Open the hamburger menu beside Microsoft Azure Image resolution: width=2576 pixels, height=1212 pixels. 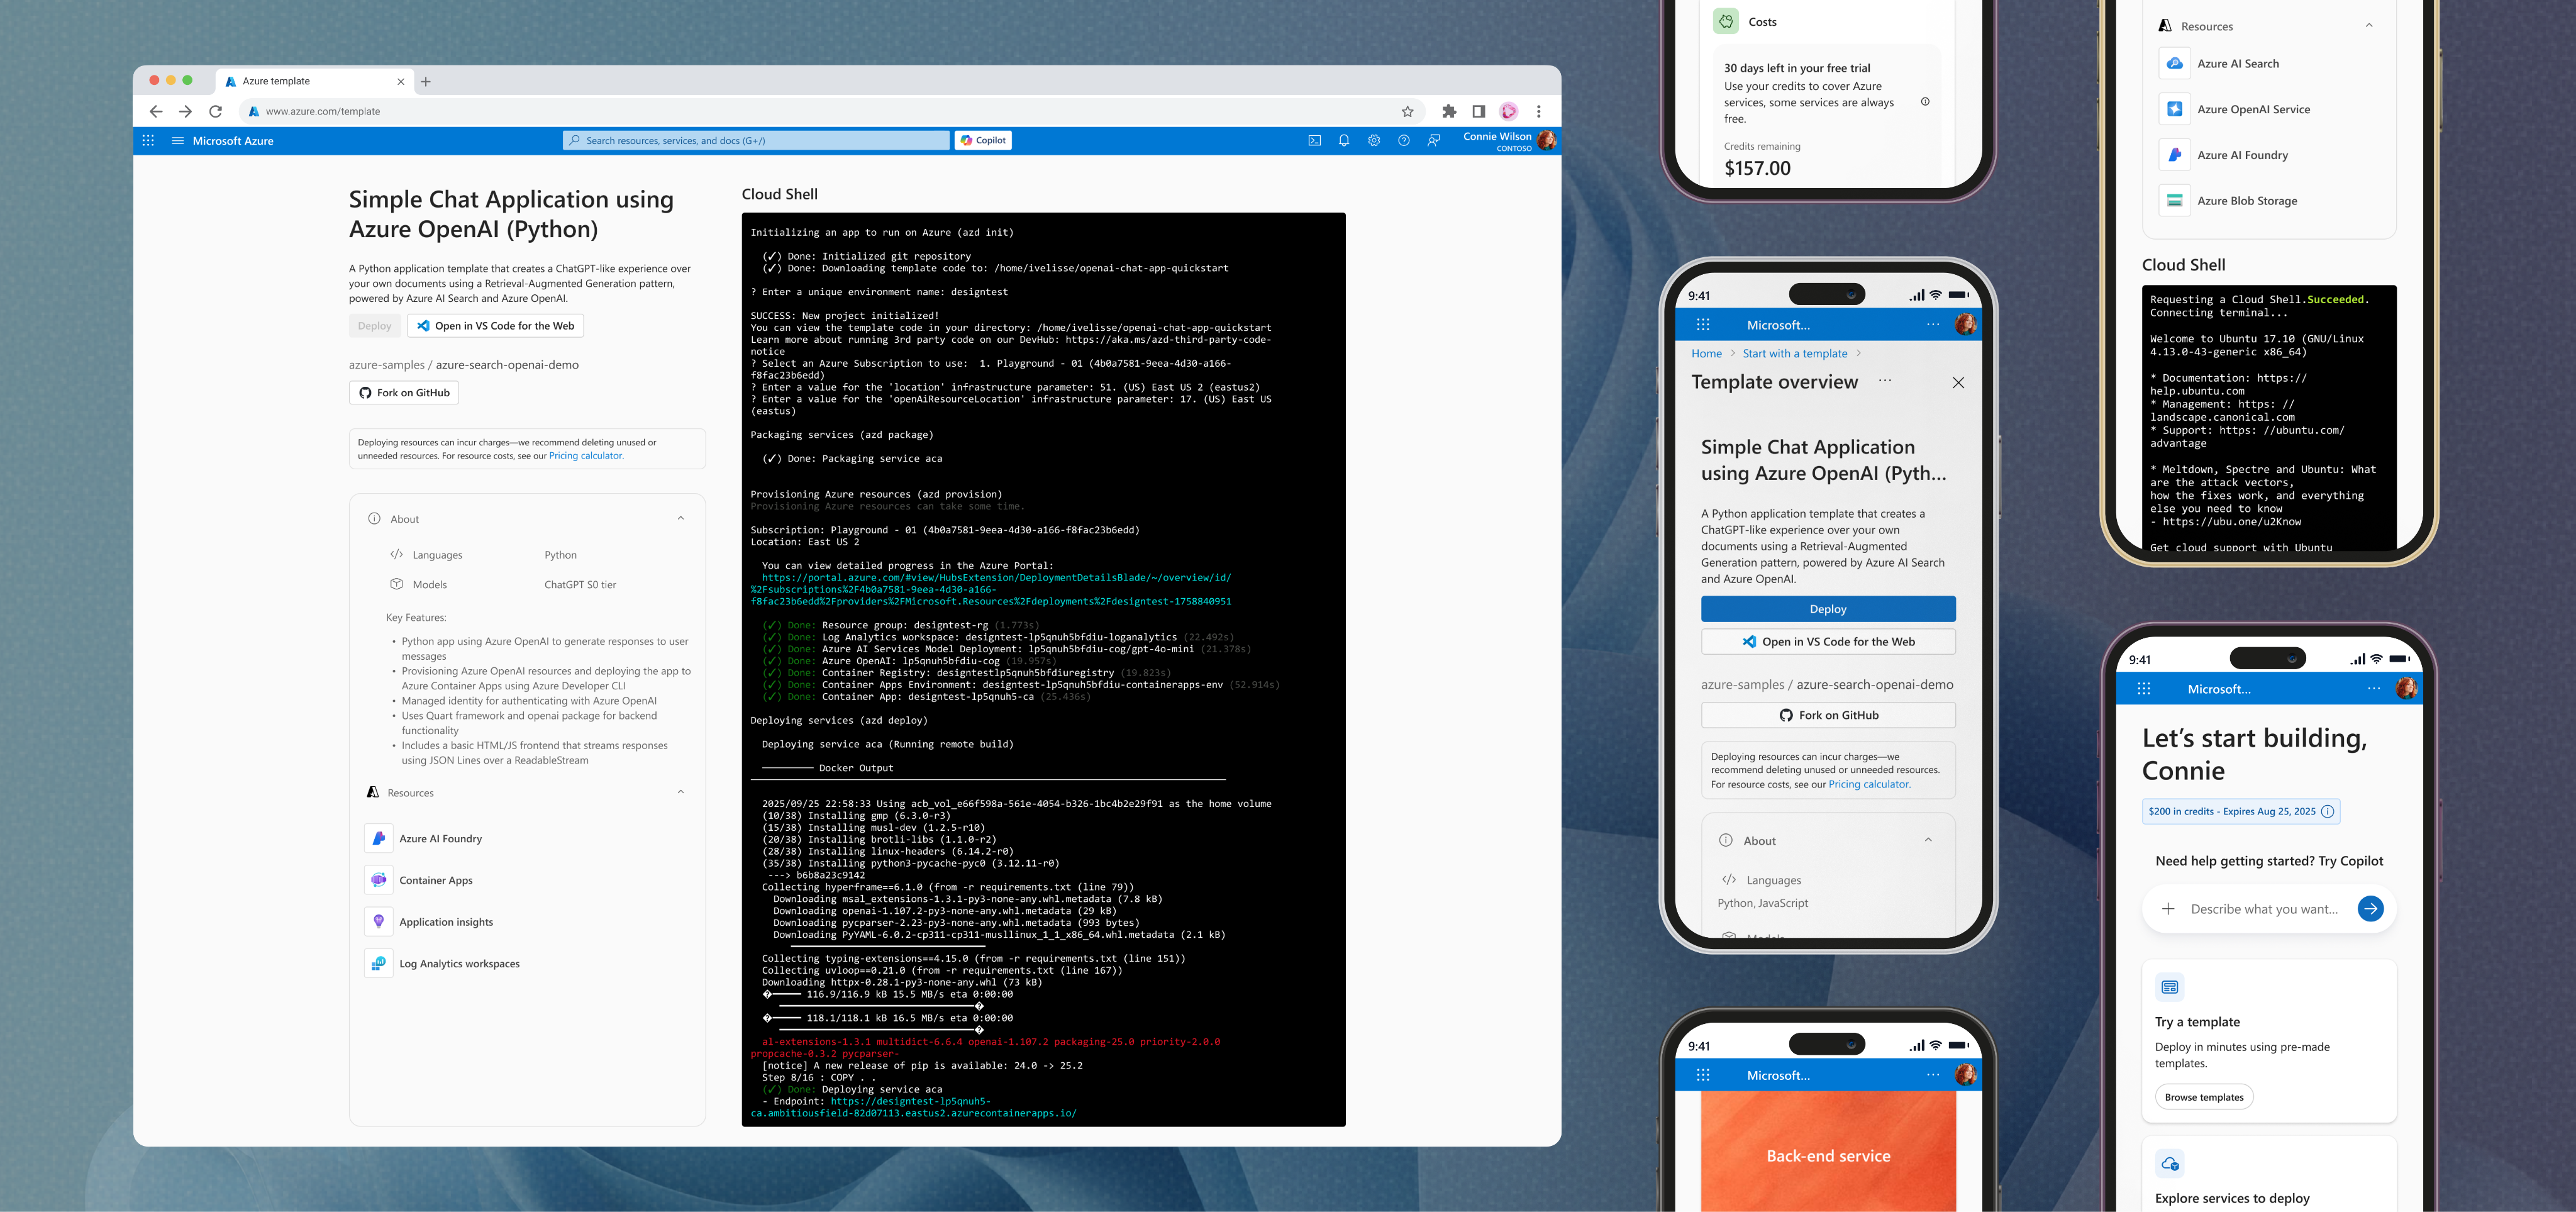(x=178, y=141)
